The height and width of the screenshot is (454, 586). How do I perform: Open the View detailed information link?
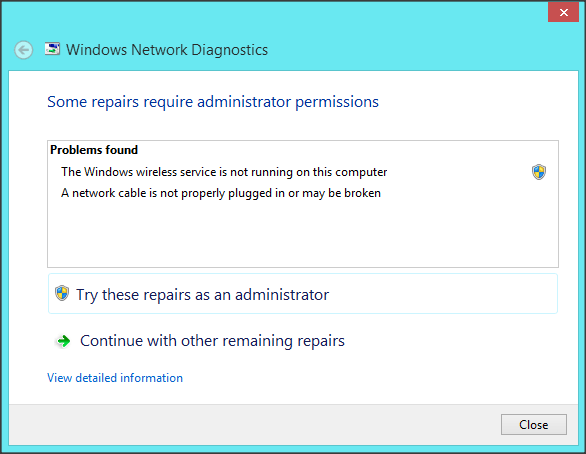pos(115,378)
